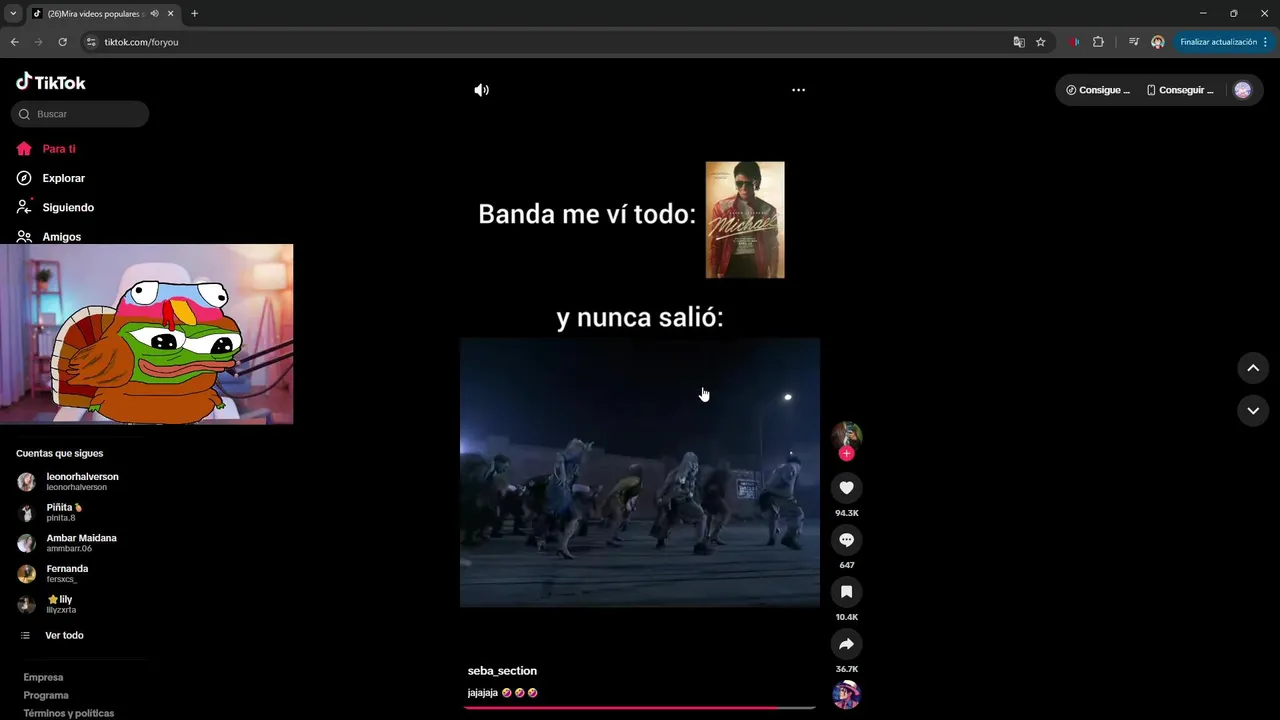
Task: Open the three-dots video options menu
Action: pyautogui.click(x=798, y=90)
